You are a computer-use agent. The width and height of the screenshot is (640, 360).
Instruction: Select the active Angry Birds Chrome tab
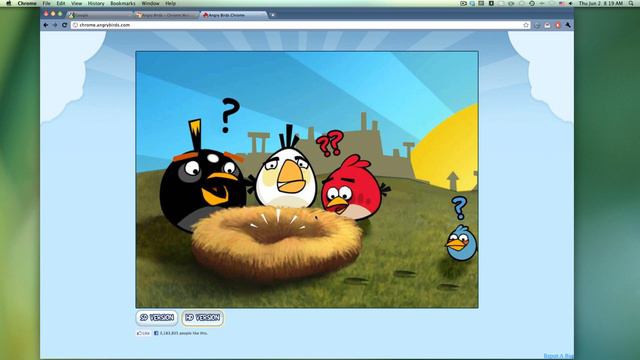click(x=234, y=15)
